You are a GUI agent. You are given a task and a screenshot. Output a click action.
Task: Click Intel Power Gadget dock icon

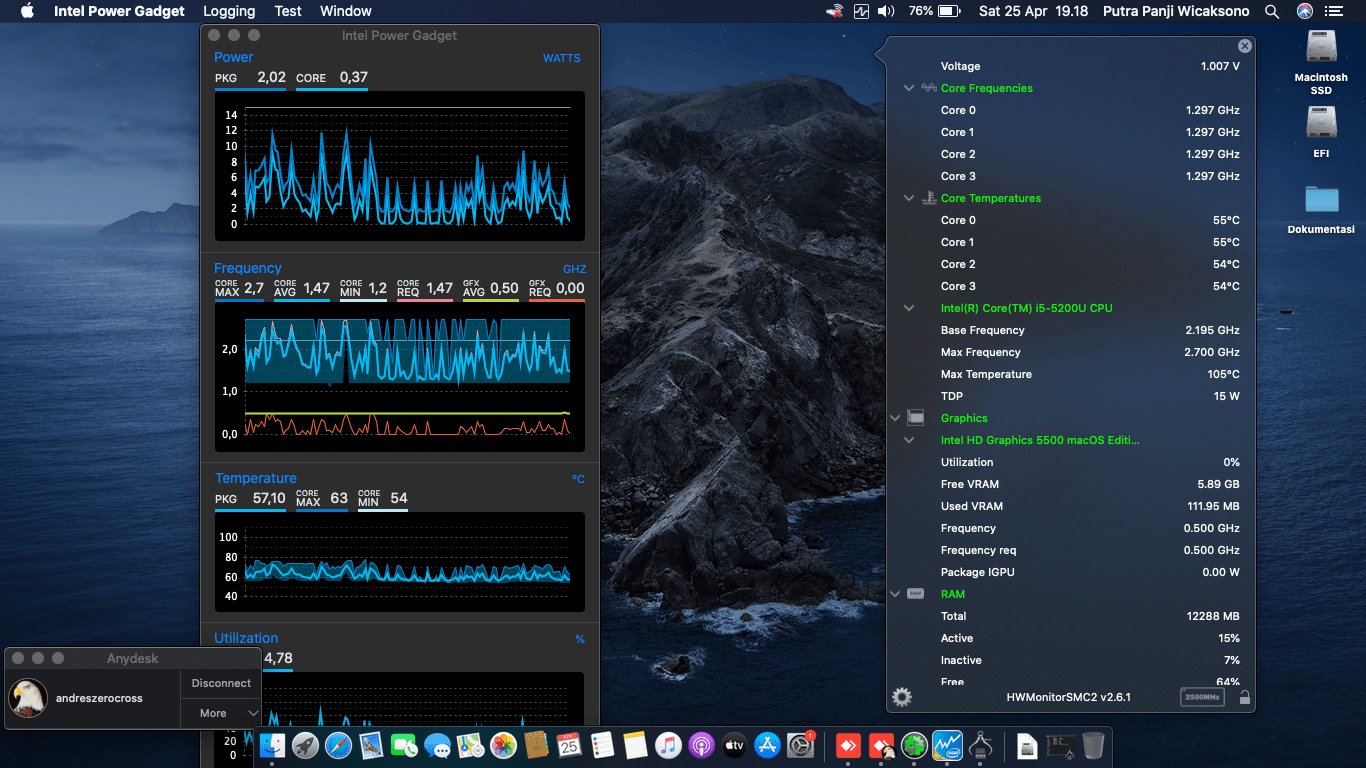tap(947, 745)
